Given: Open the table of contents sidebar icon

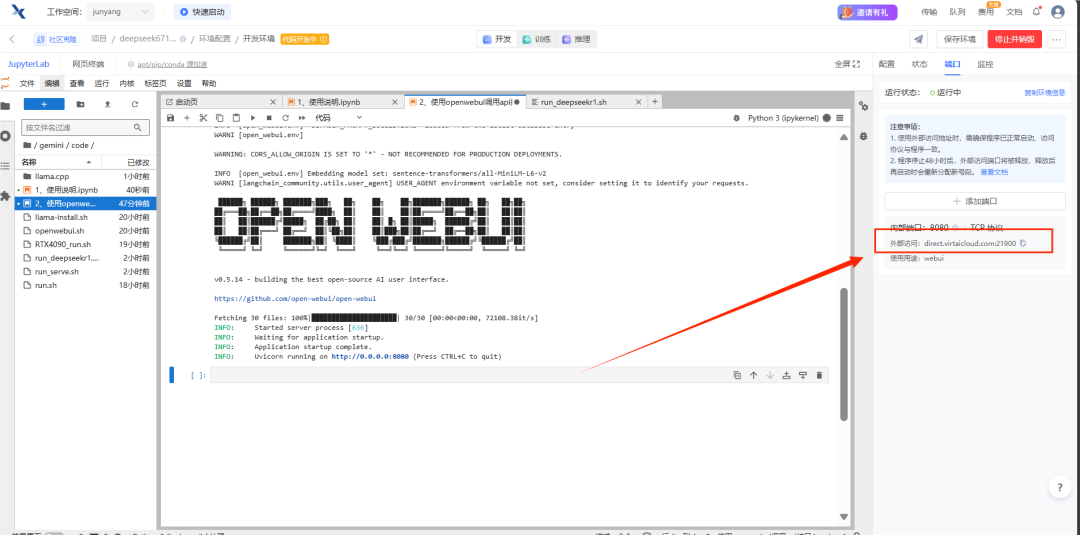Looking at the screenshot, I should (6, 166).
